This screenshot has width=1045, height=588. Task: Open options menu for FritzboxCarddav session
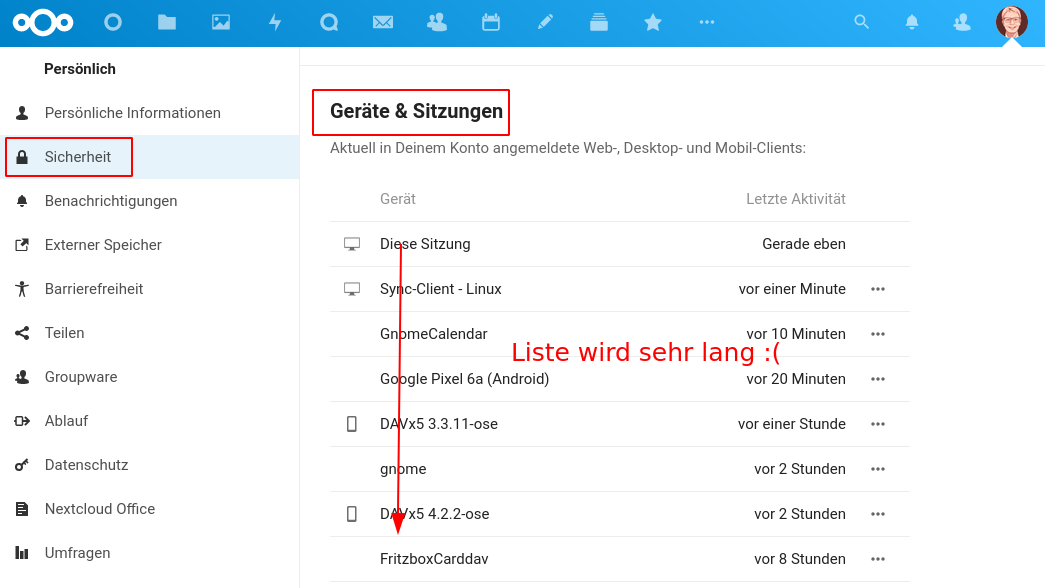(x=878, y=559)
